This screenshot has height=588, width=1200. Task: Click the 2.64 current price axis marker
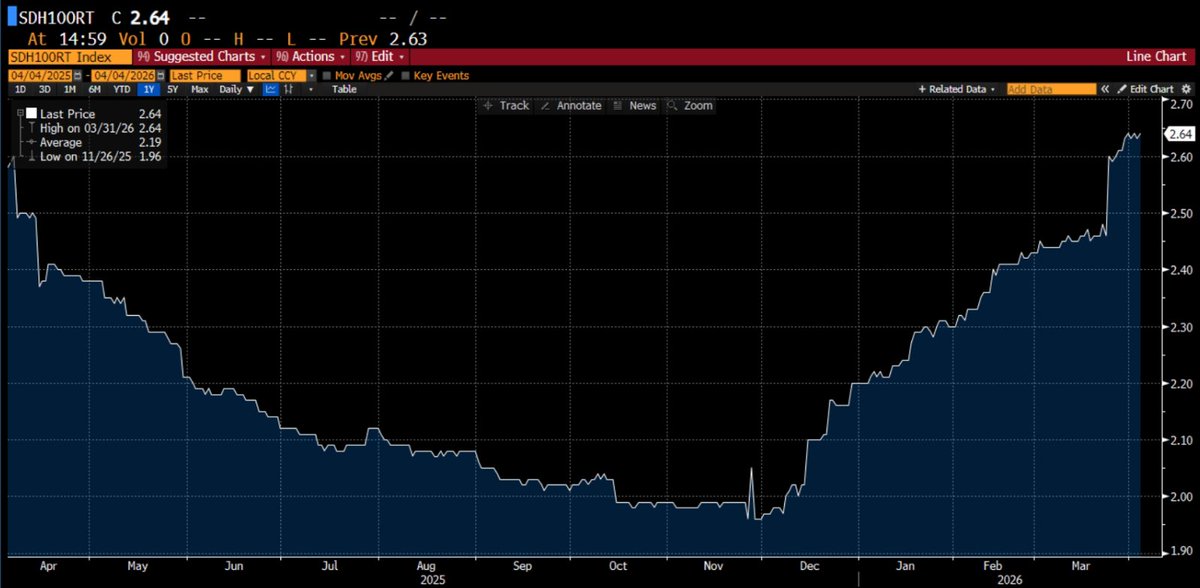click(1178, 133)
